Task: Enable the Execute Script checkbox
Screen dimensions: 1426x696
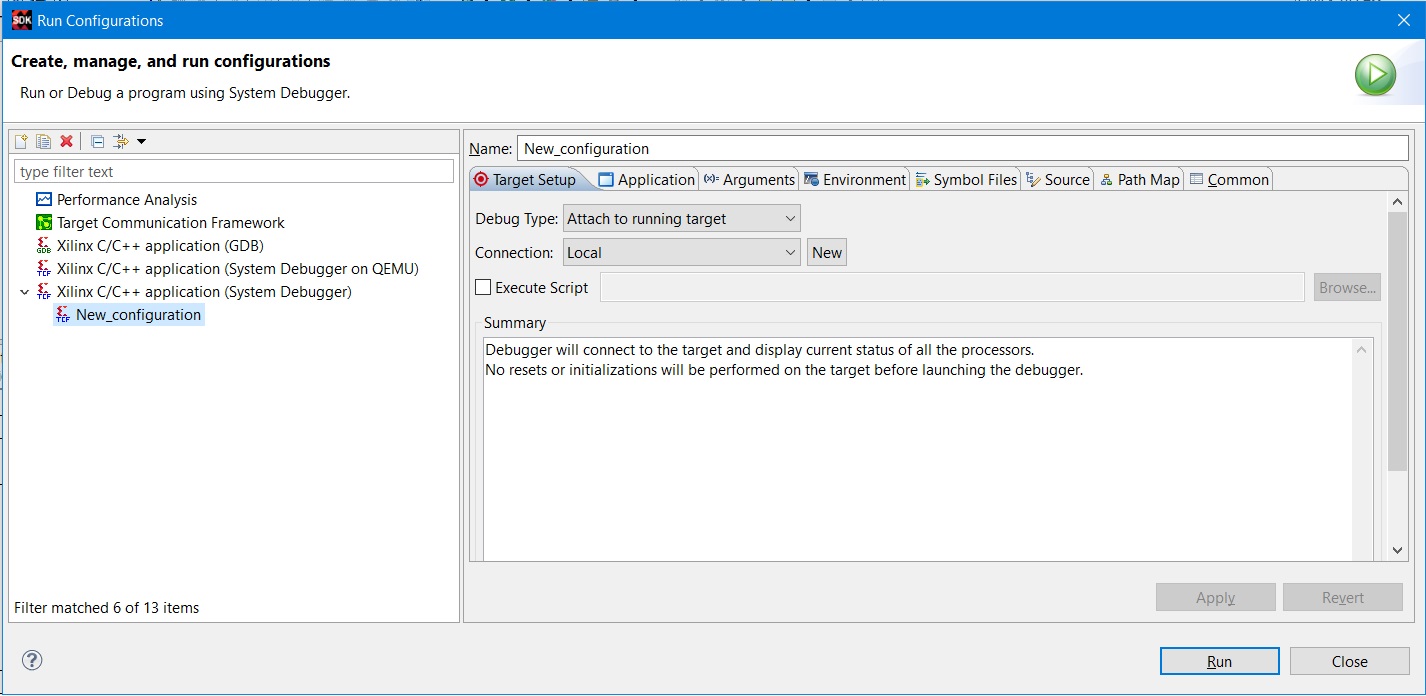Action: (x=483, y=288)
